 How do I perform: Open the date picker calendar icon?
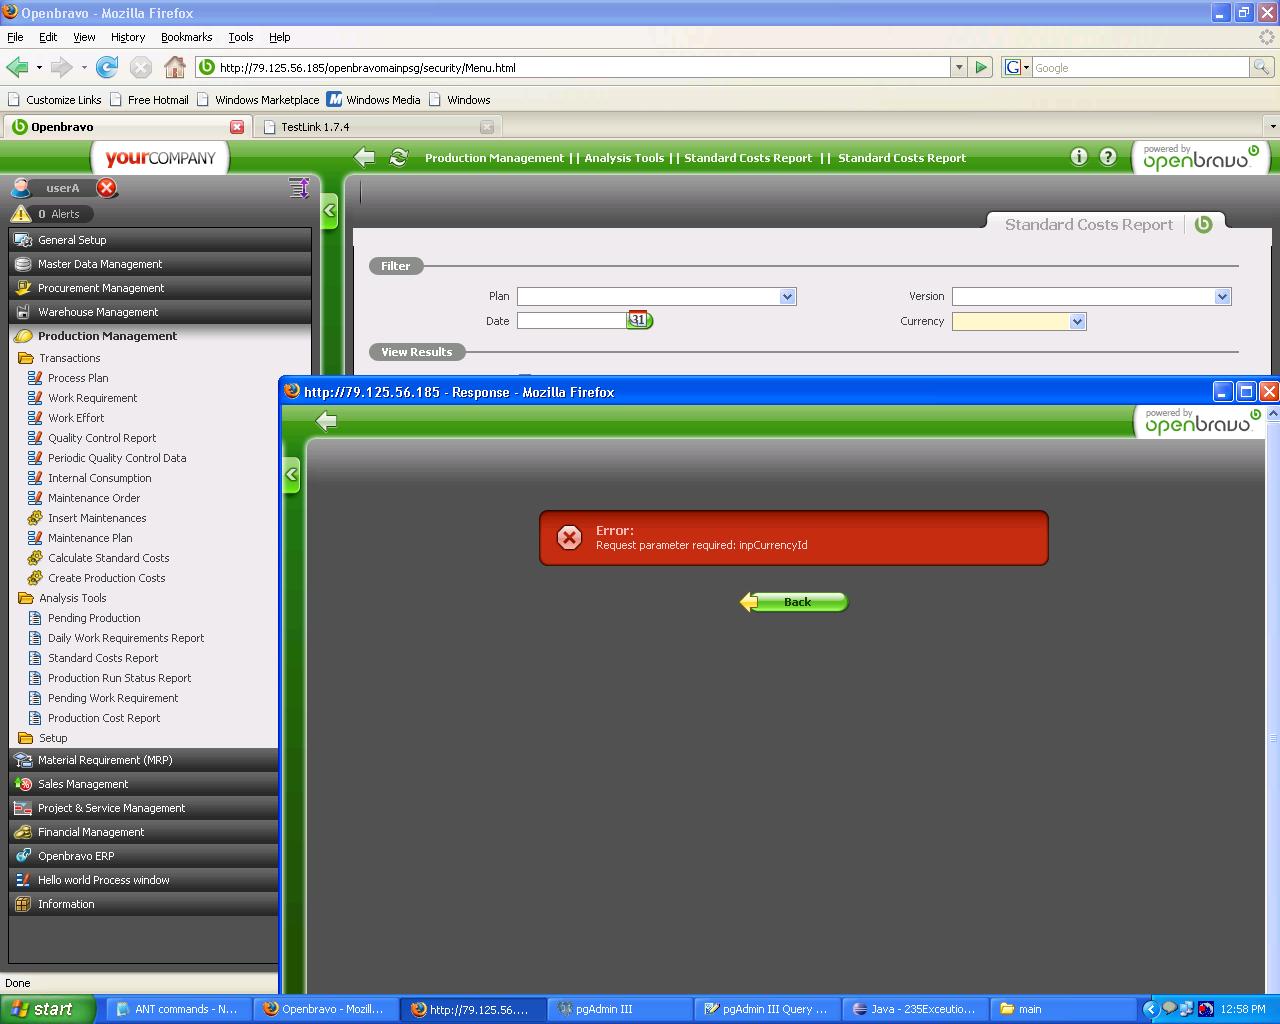tap(638, 320)
